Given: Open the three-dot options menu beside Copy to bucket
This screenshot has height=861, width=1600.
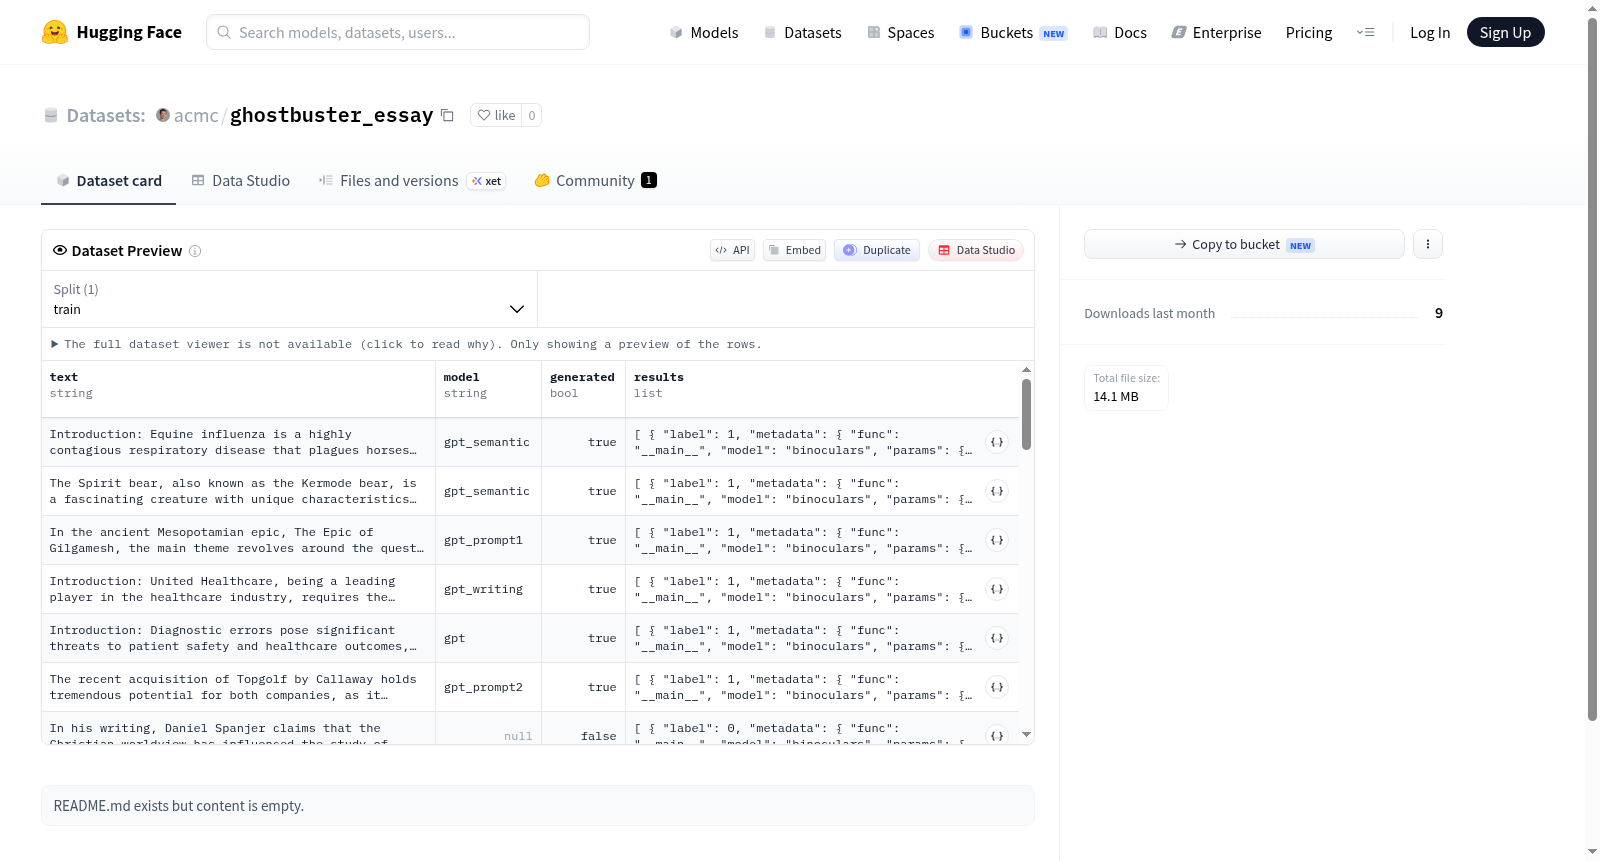Looking at the screenshot, I should click(1428, 244).
